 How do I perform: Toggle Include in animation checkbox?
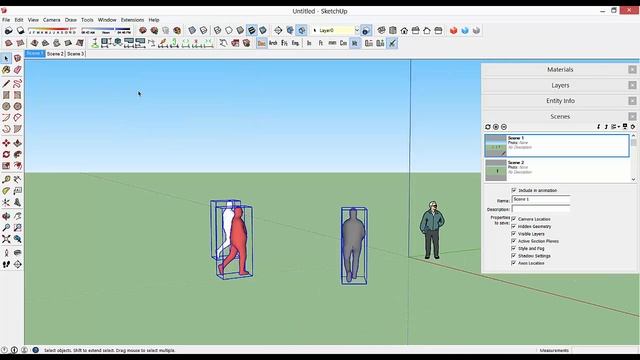(514, 190)
